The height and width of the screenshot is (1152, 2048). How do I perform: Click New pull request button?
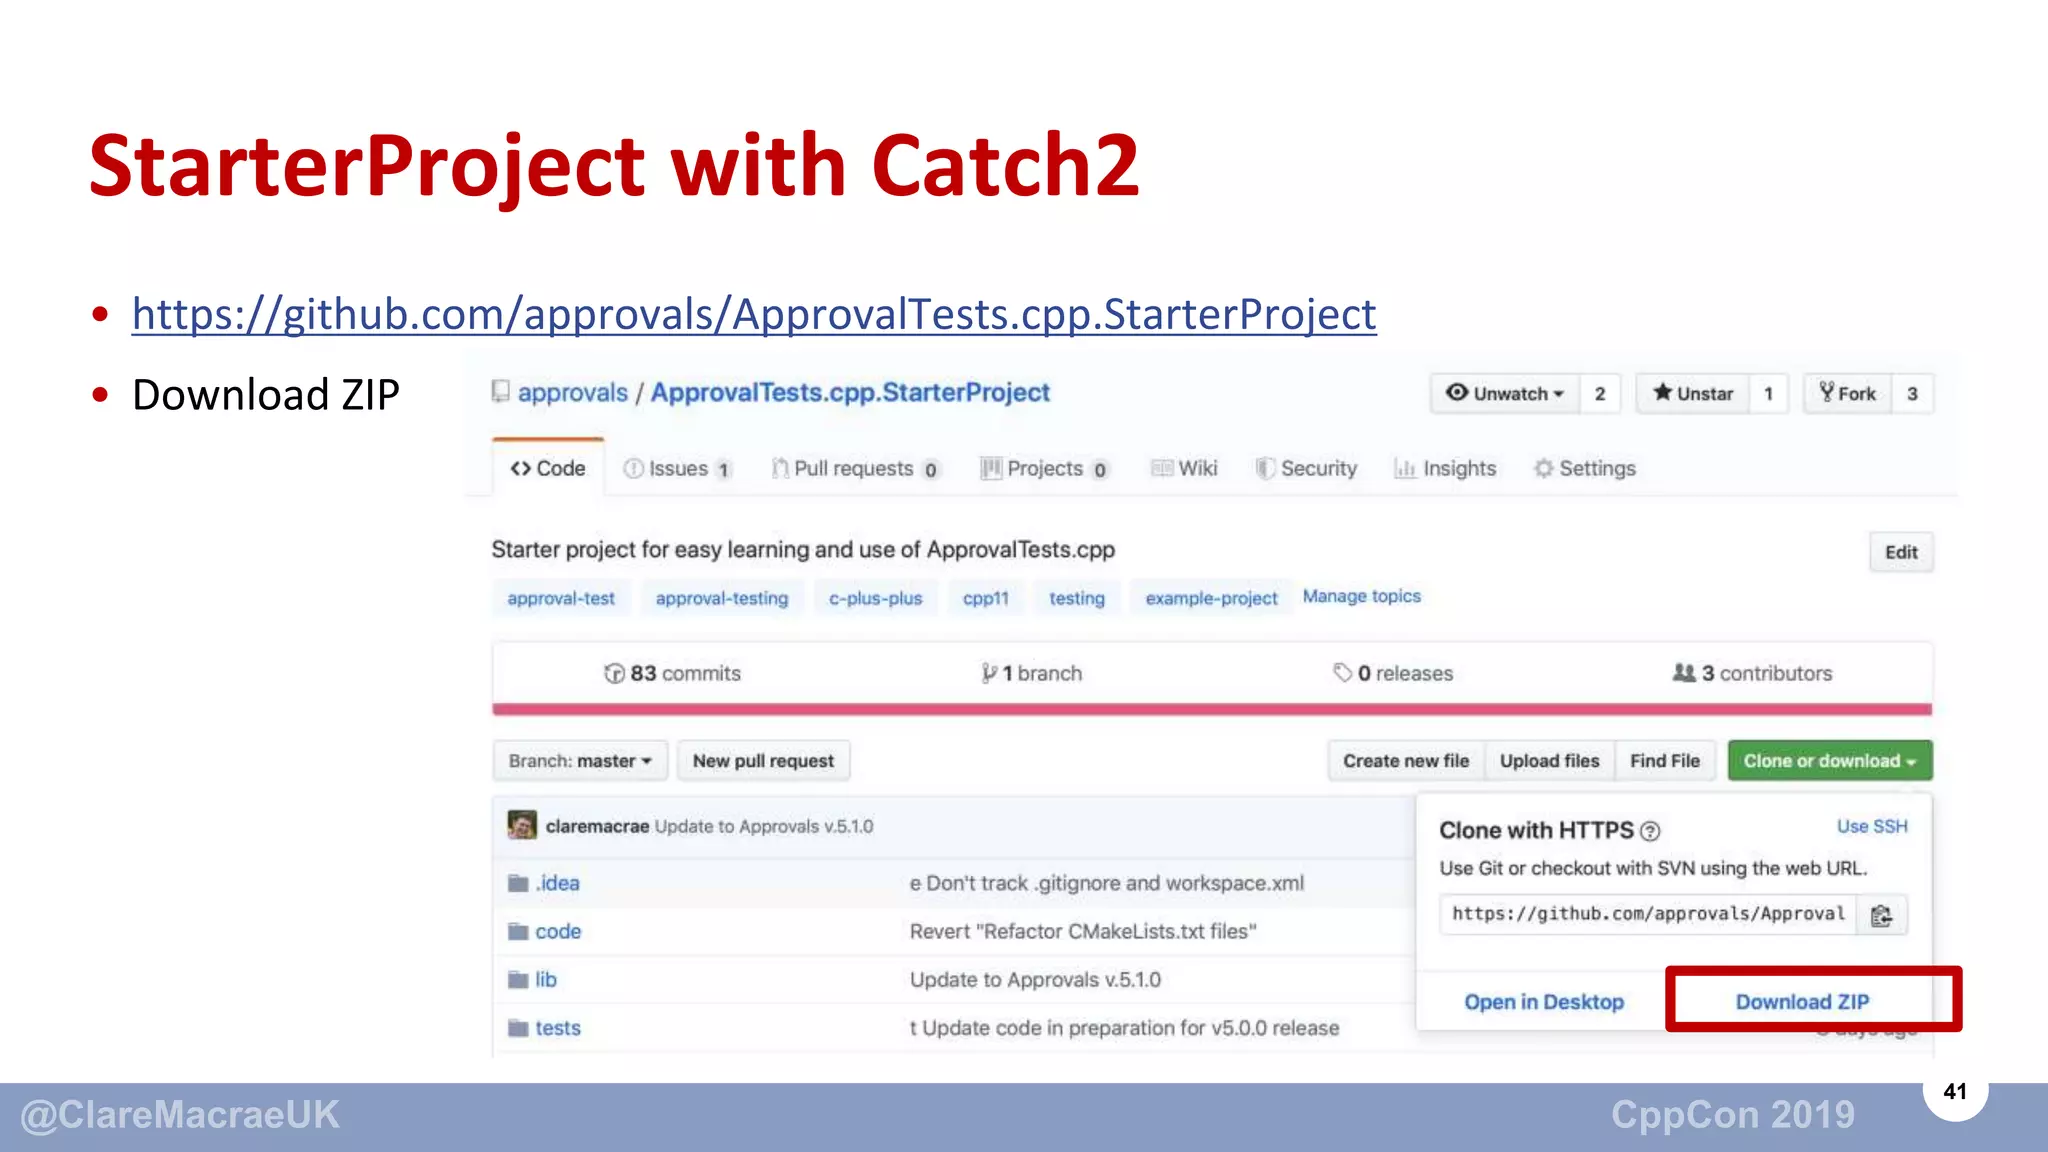763,761
